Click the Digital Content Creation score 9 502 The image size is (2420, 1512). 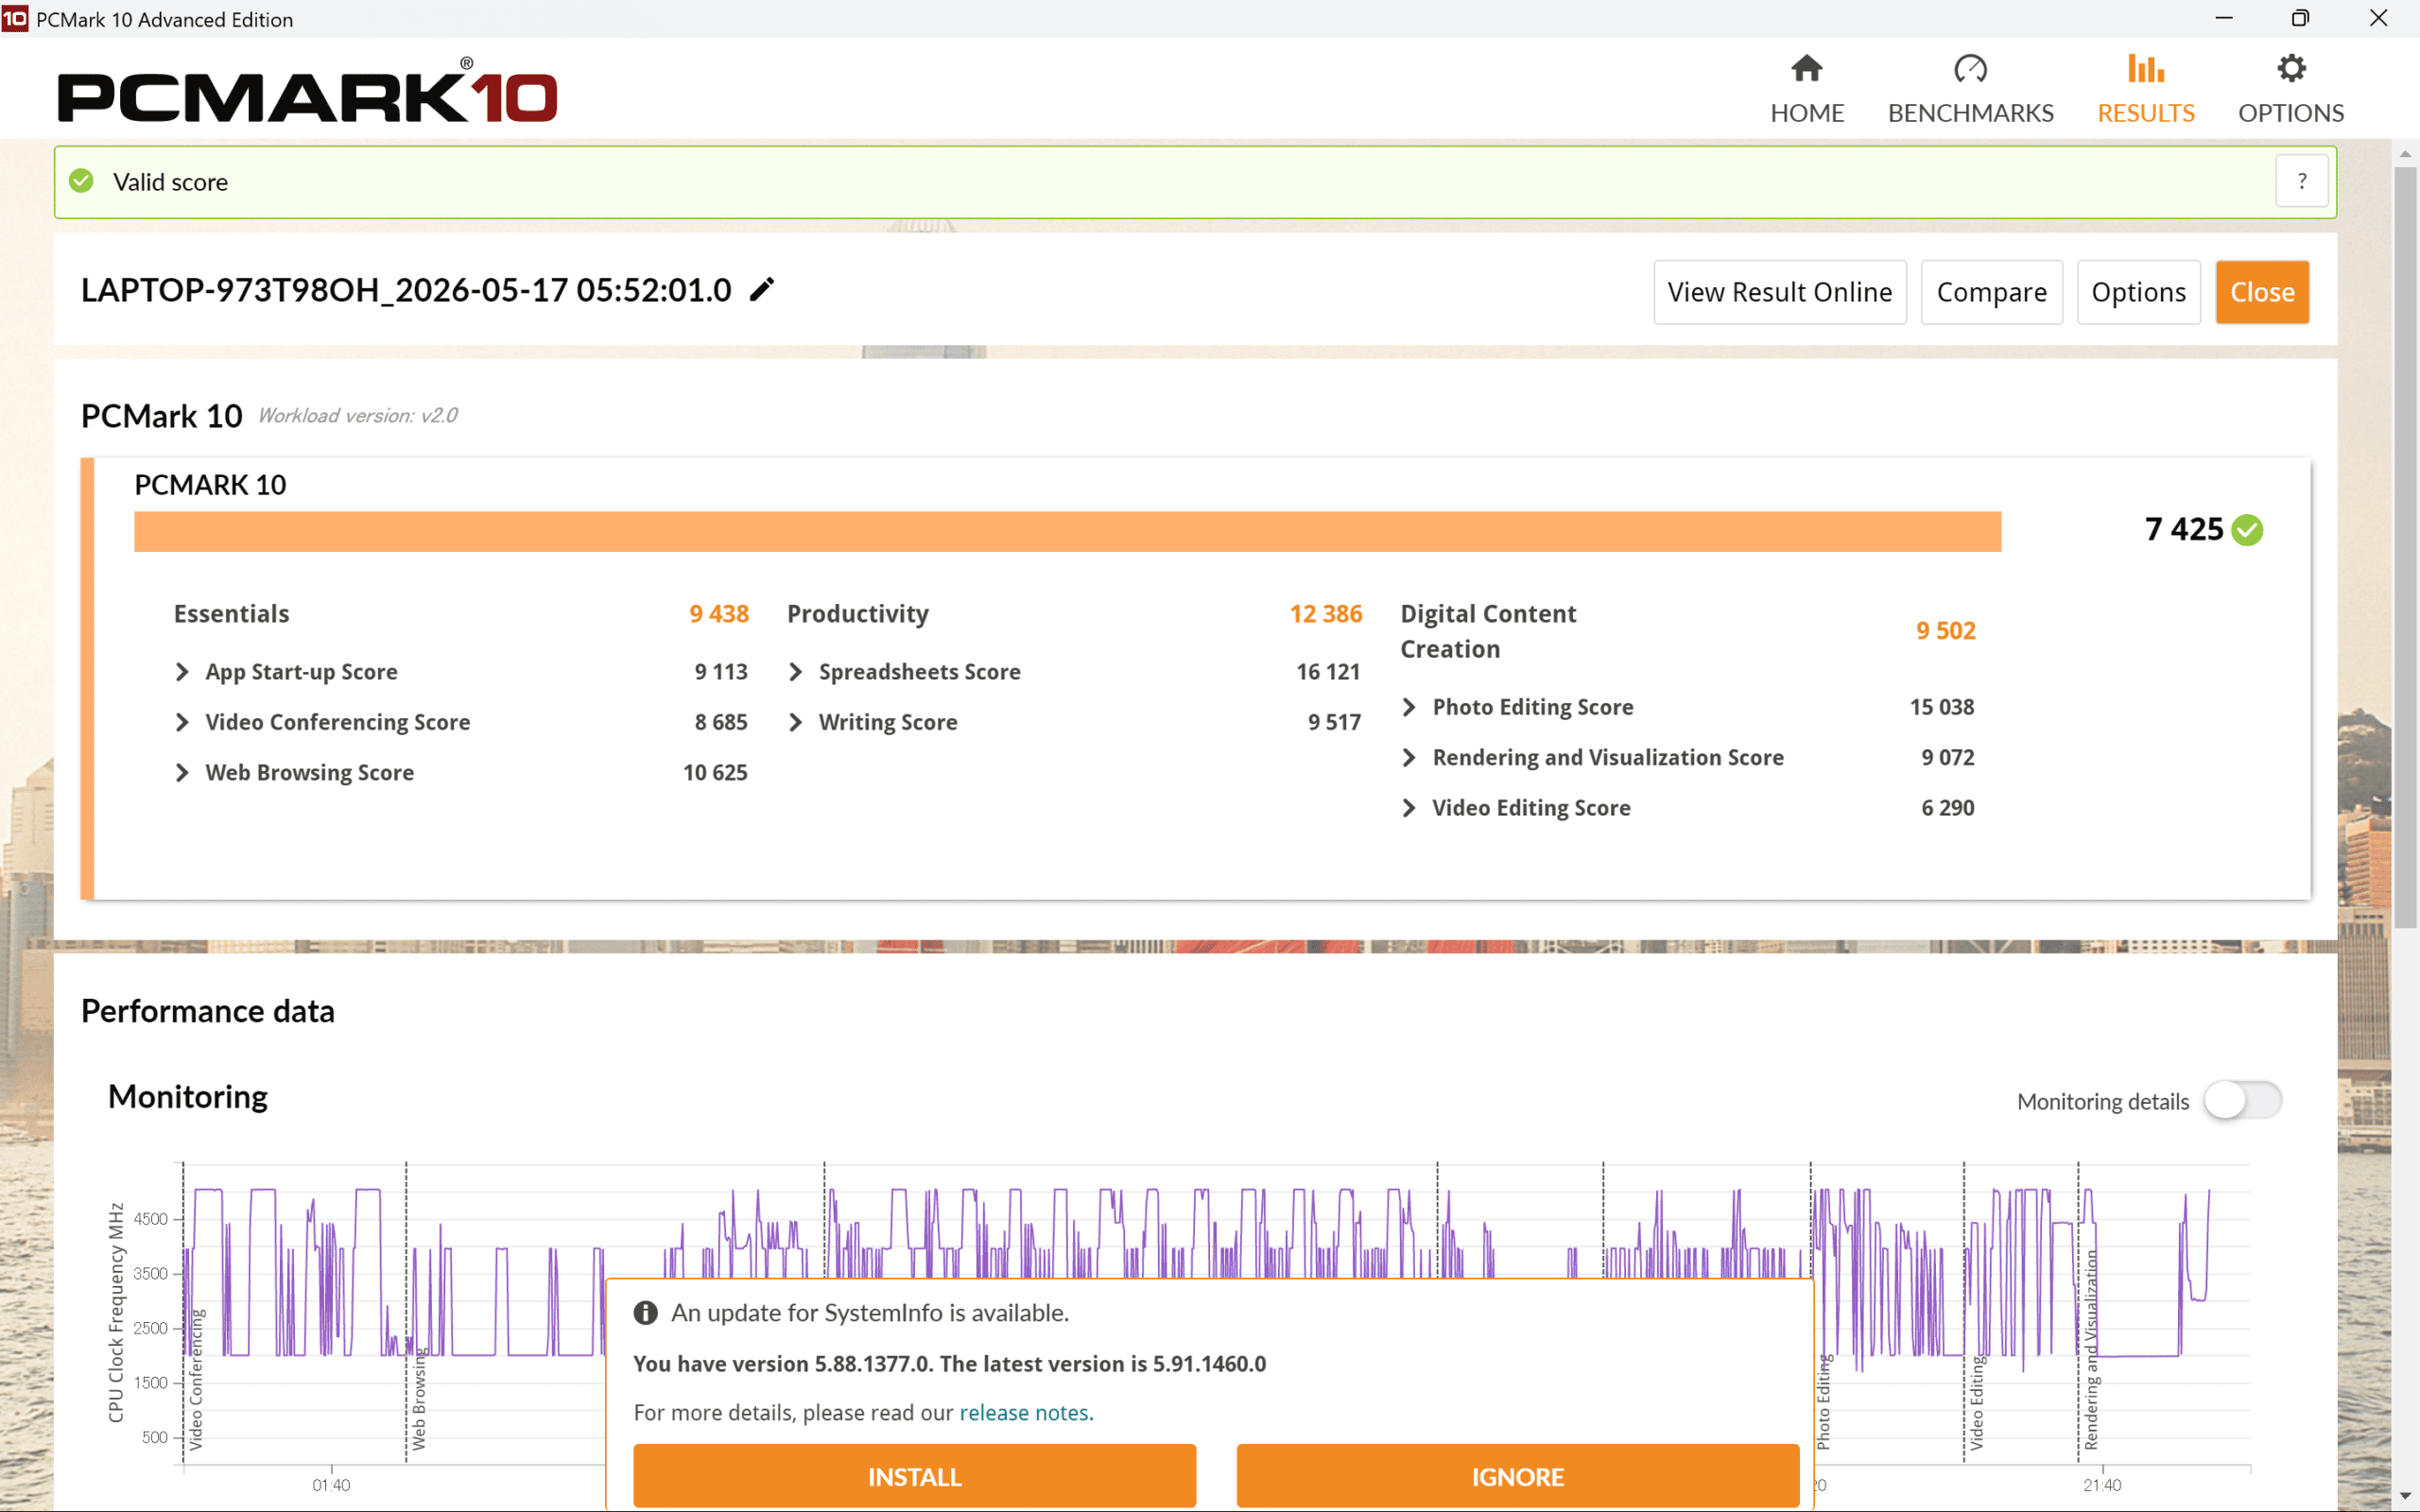1946,631
